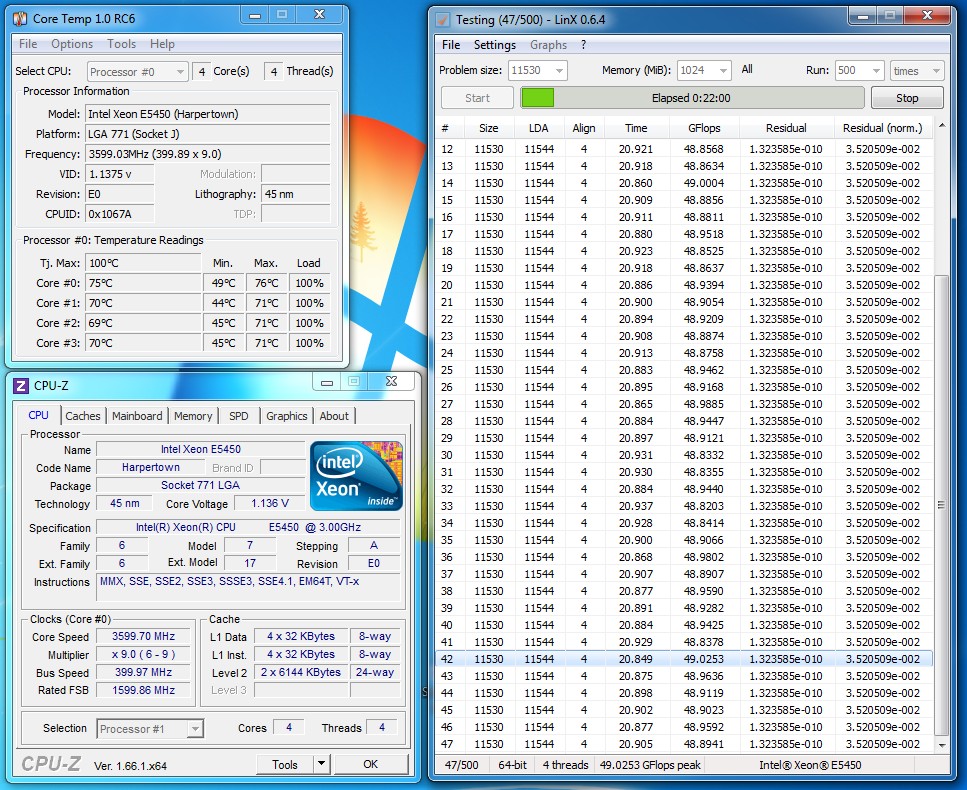Click the Rated FSB value 1599.86 MHz
The width and height of the screenshot is (967, 790).
click(x=144, y=690)
